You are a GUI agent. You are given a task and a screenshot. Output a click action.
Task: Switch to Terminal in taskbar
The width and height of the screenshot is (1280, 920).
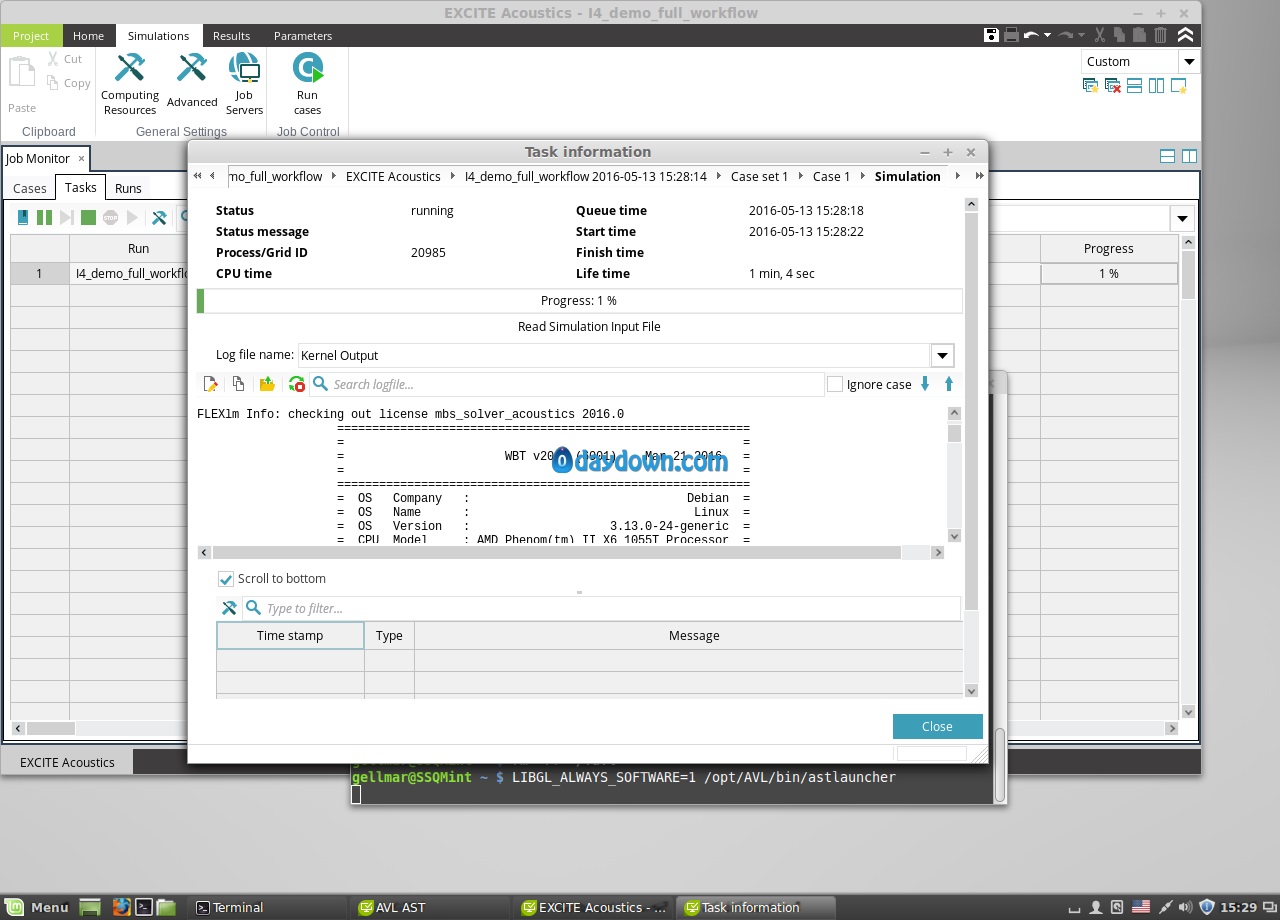[270, 907]
